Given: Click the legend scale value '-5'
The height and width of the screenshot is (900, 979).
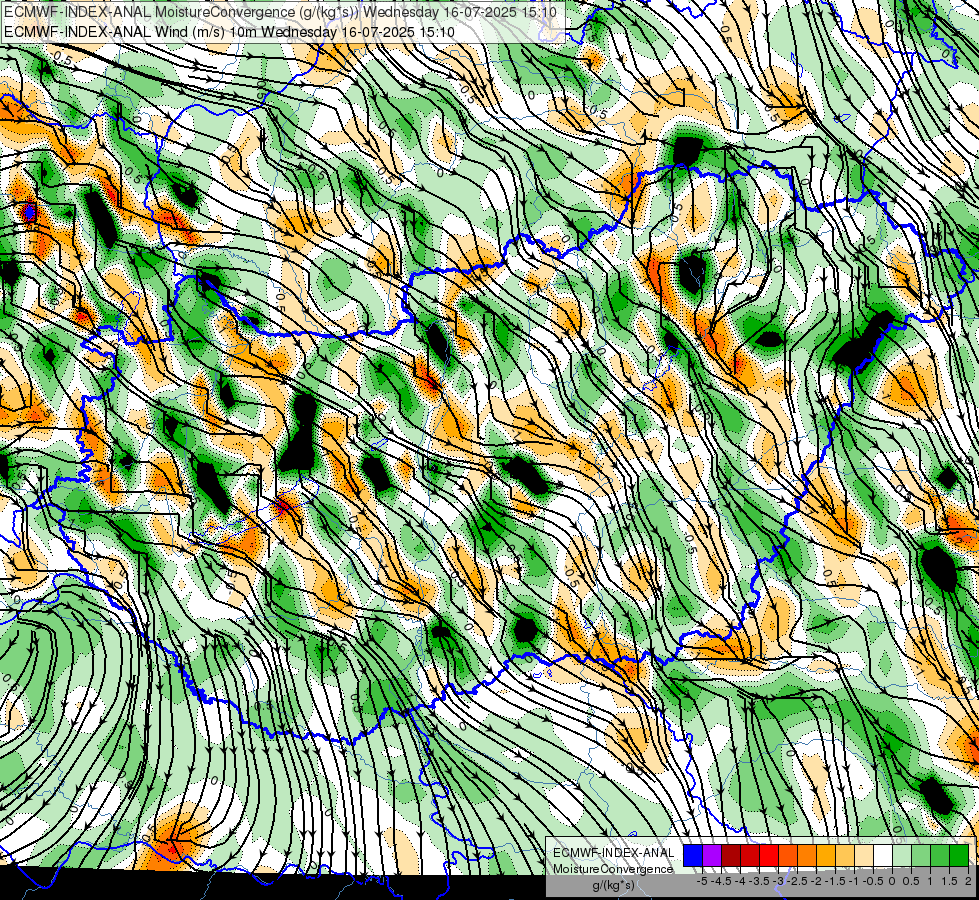Looking at the screenshot, I should tap(702, 881).
